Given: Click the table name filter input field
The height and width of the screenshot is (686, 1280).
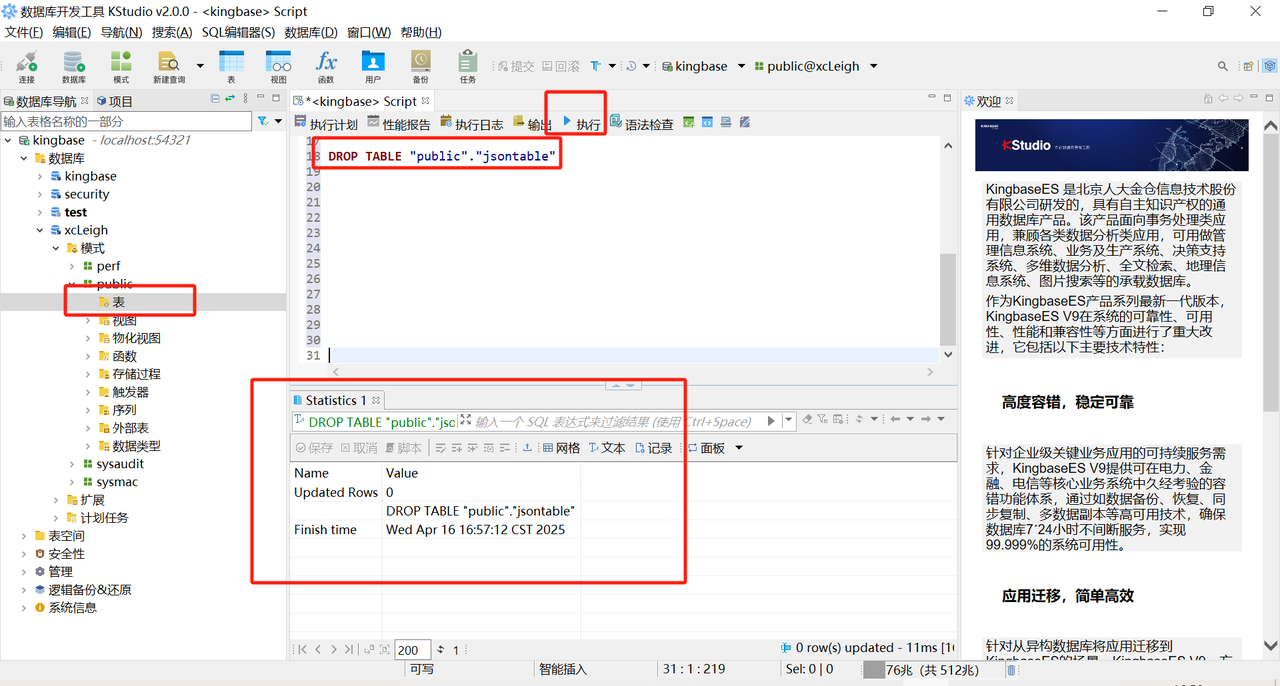Looking at the screenshot, I should coord(126,121).
